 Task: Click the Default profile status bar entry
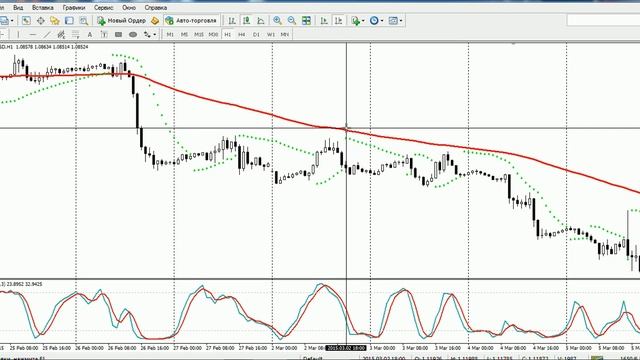pos(313,358)
